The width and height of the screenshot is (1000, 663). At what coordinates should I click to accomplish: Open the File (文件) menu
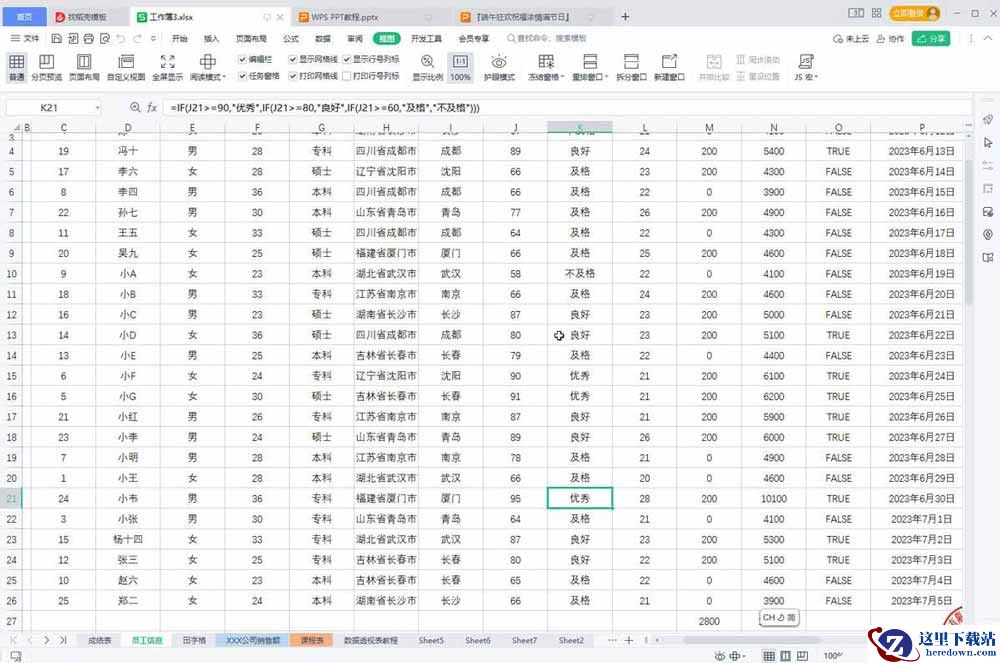pyautogui.click(x=25, y=39)
